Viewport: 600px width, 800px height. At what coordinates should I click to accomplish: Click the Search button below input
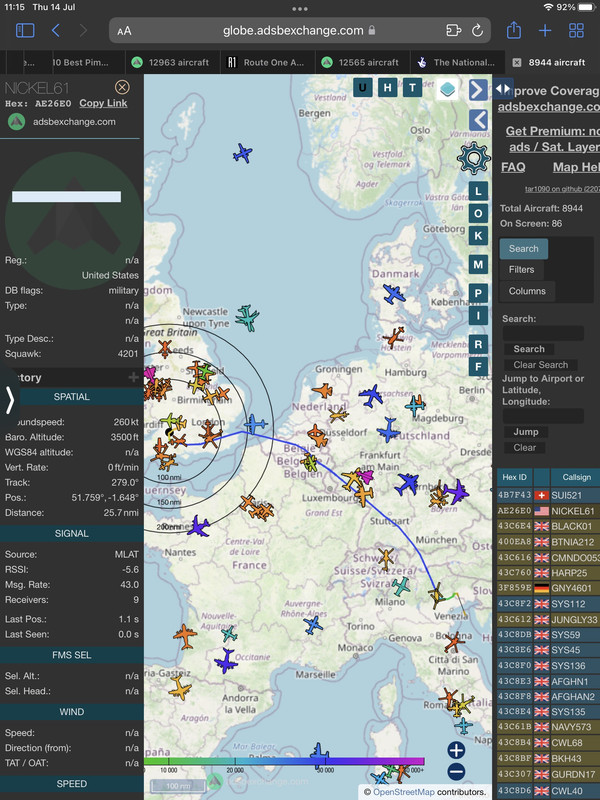[529, 349]
